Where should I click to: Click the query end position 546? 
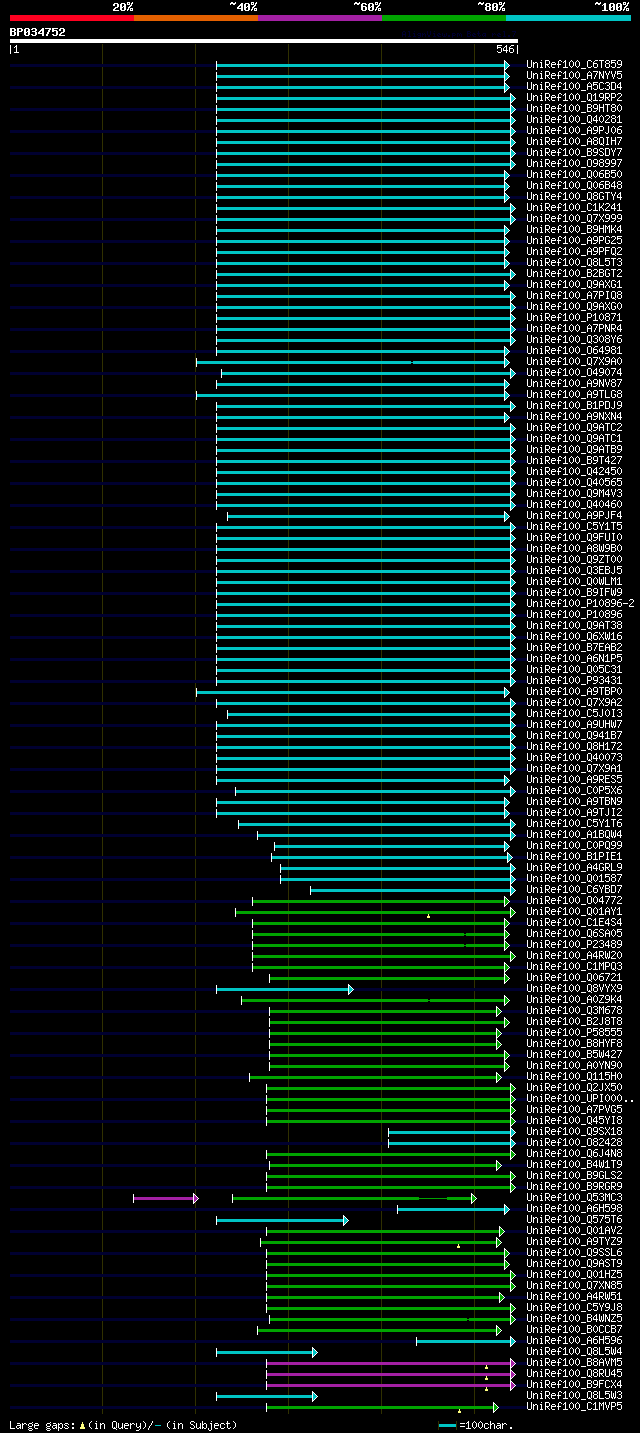click(x=505, y=49)
